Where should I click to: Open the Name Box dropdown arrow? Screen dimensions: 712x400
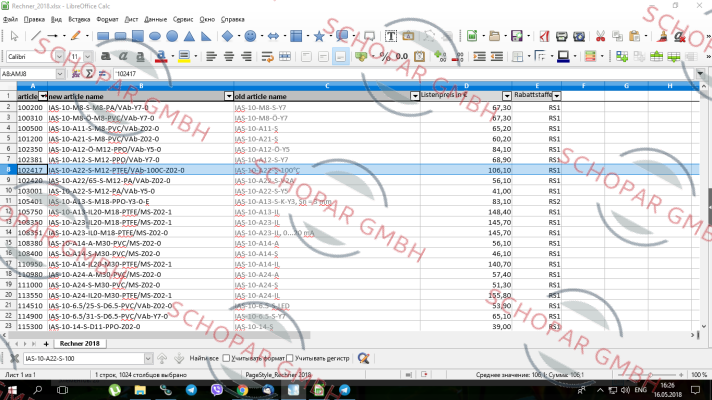click(x=60, y=74)
